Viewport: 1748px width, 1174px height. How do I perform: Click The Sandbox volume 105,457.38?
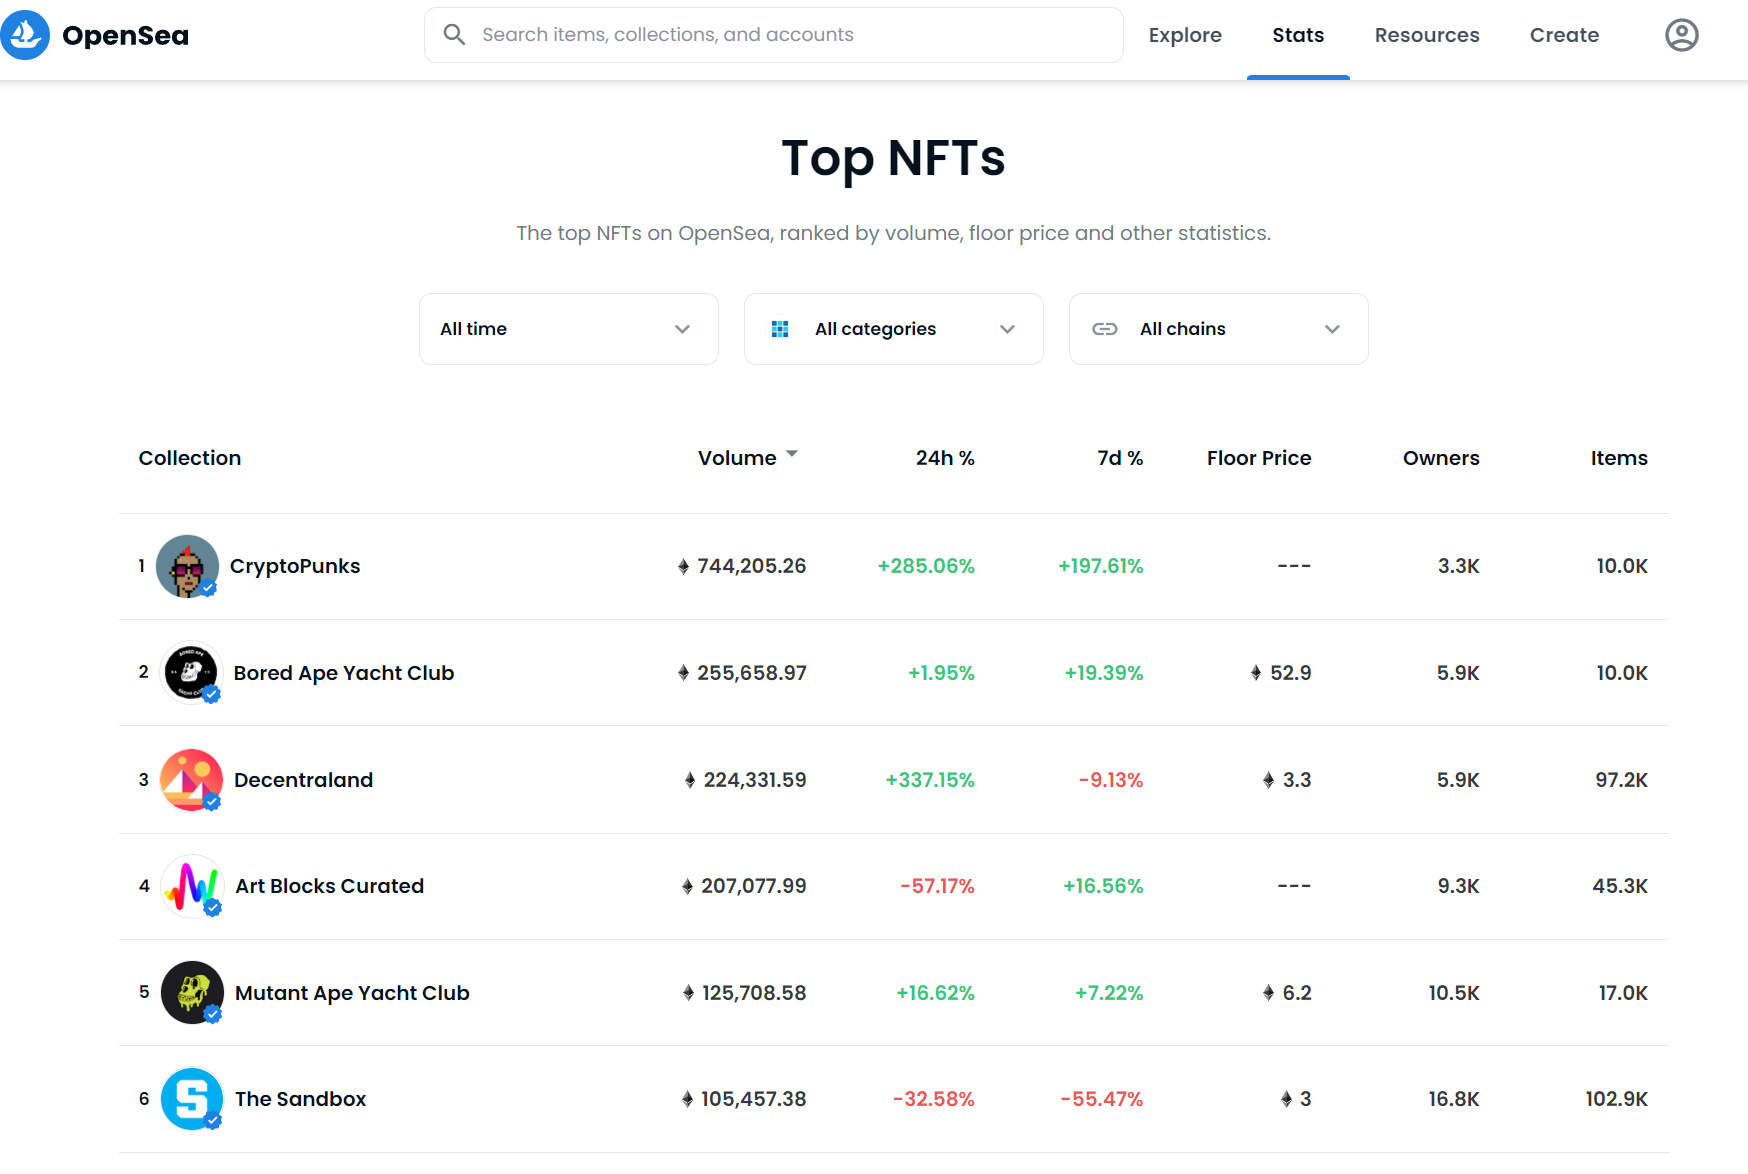(x=754, y=1099)
